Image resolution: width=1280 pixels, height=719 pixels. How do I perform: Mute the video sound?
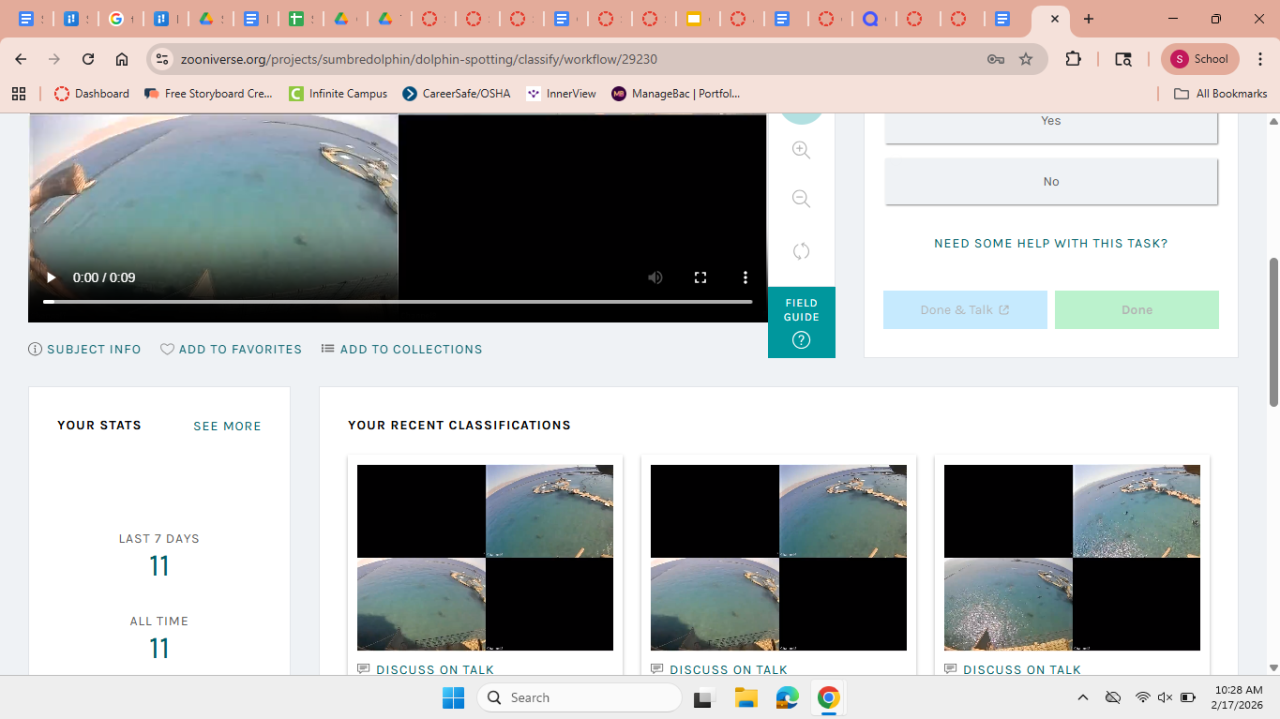[655, 278]
